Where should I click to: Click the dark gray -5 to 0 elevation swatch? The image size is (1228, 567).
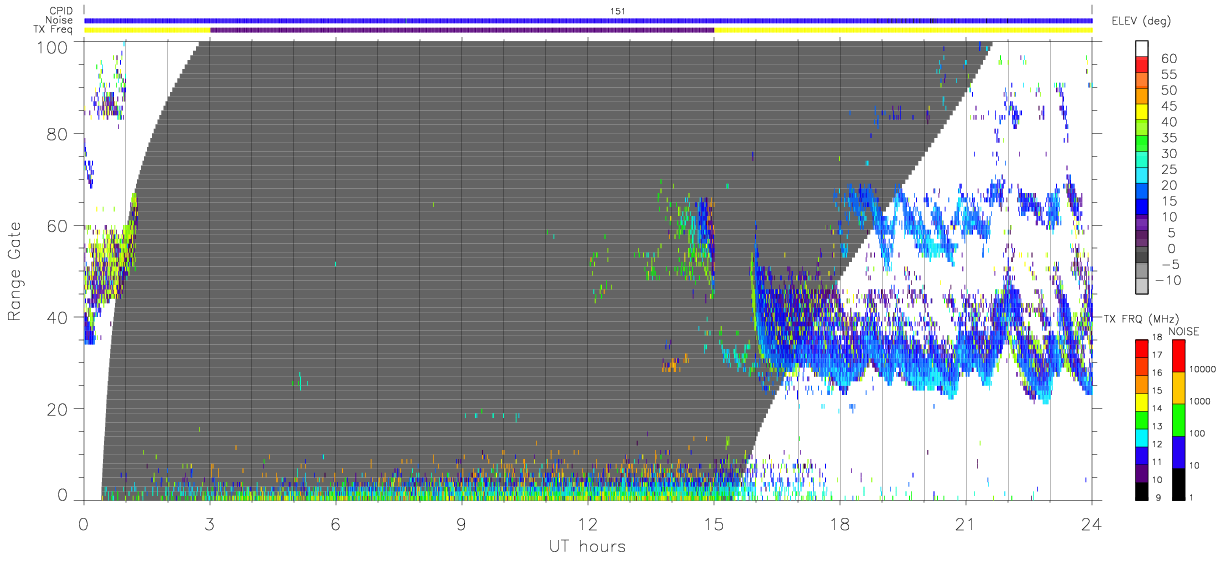point(1144,256)
